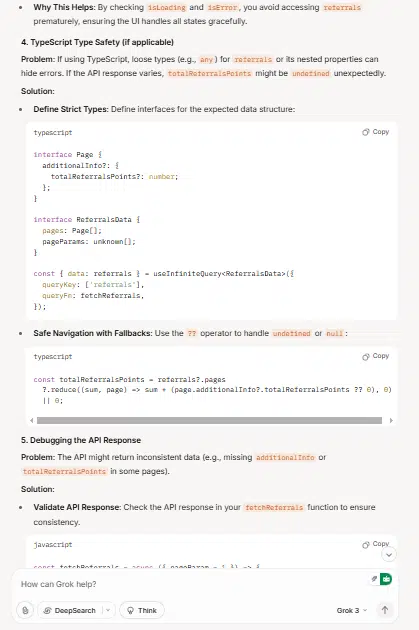Click the 'How can Grok help?' input field
The height and width of the screenshot is (630, 419).
[x=193, y=584]
